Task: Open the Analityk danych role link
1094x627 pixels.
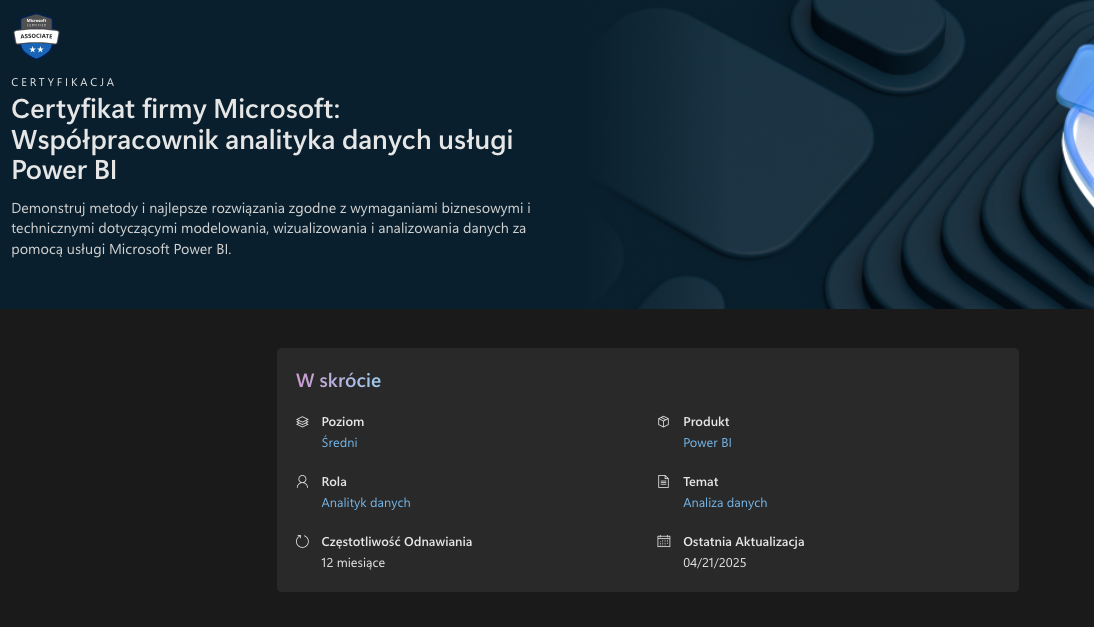Action: [366, 502]
